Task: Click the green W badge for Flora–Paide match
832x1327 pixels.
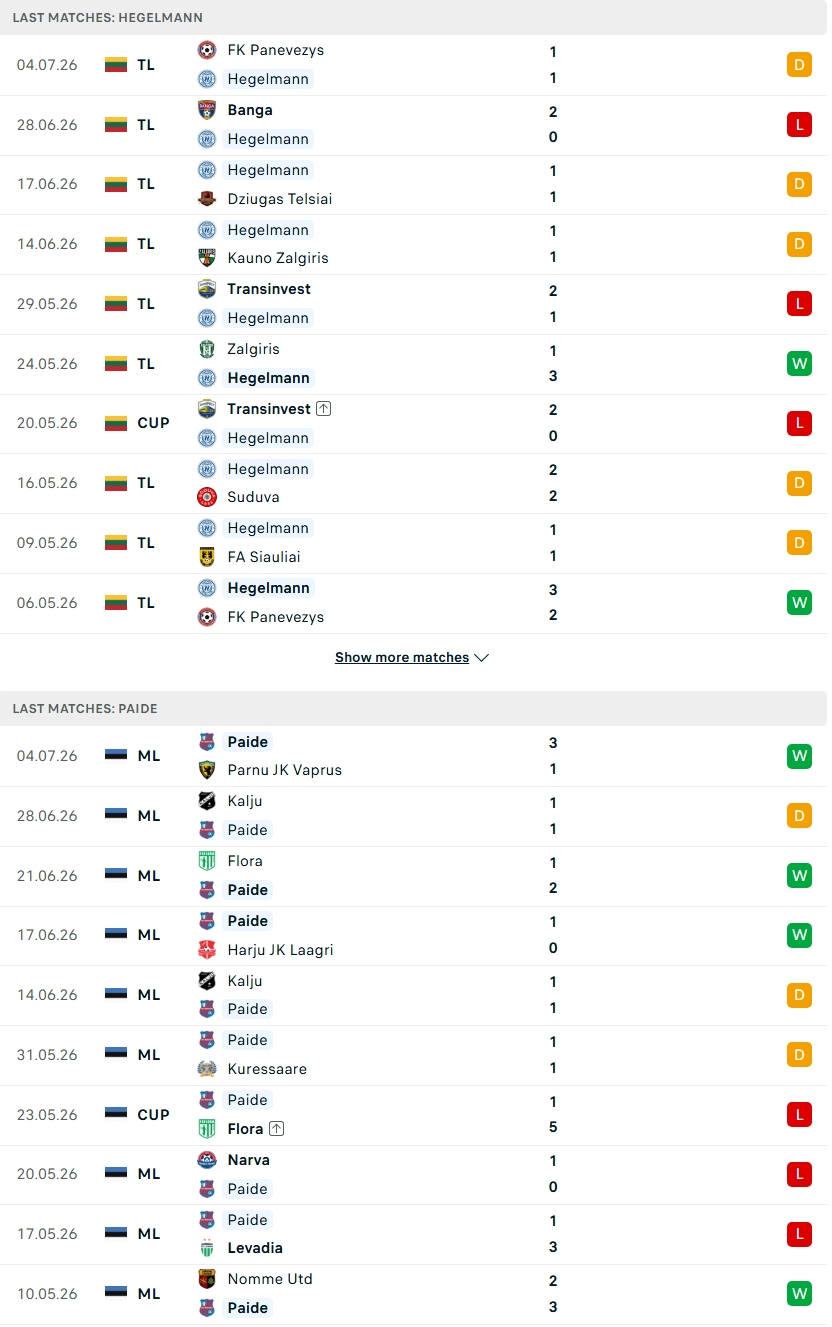Action: click(799, 875)
